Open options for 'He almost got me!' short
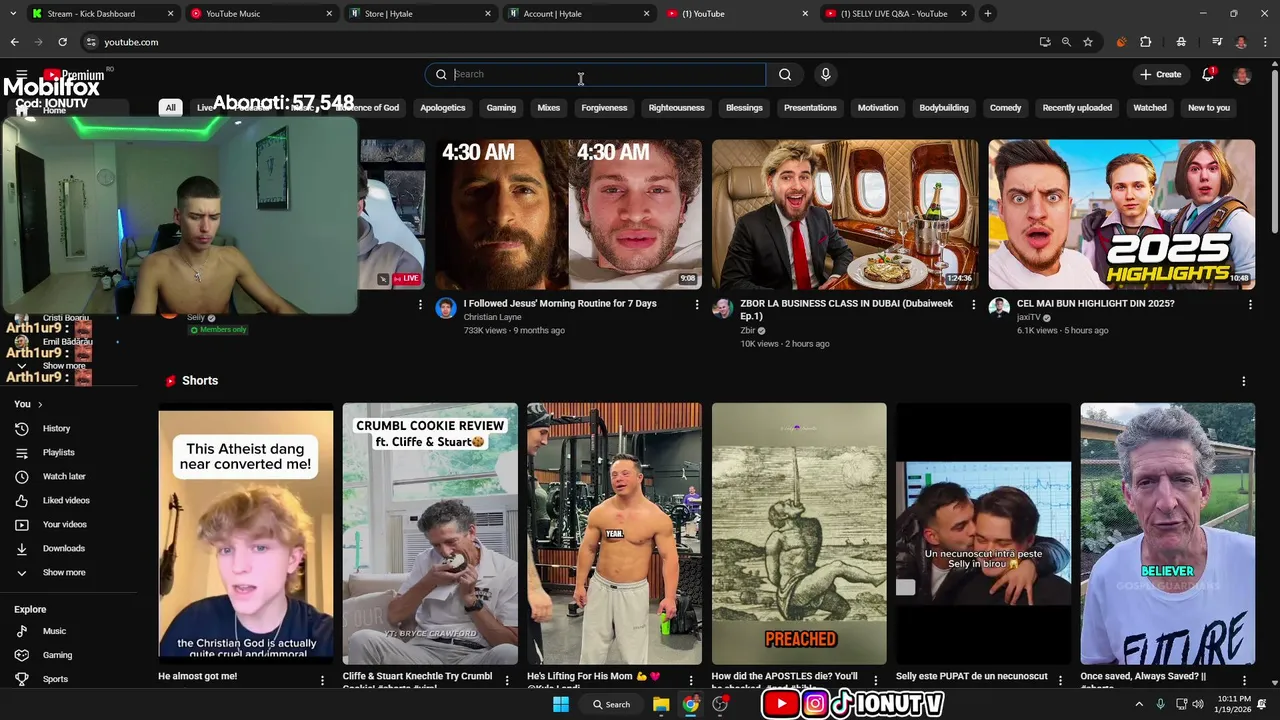 [322, 680]
